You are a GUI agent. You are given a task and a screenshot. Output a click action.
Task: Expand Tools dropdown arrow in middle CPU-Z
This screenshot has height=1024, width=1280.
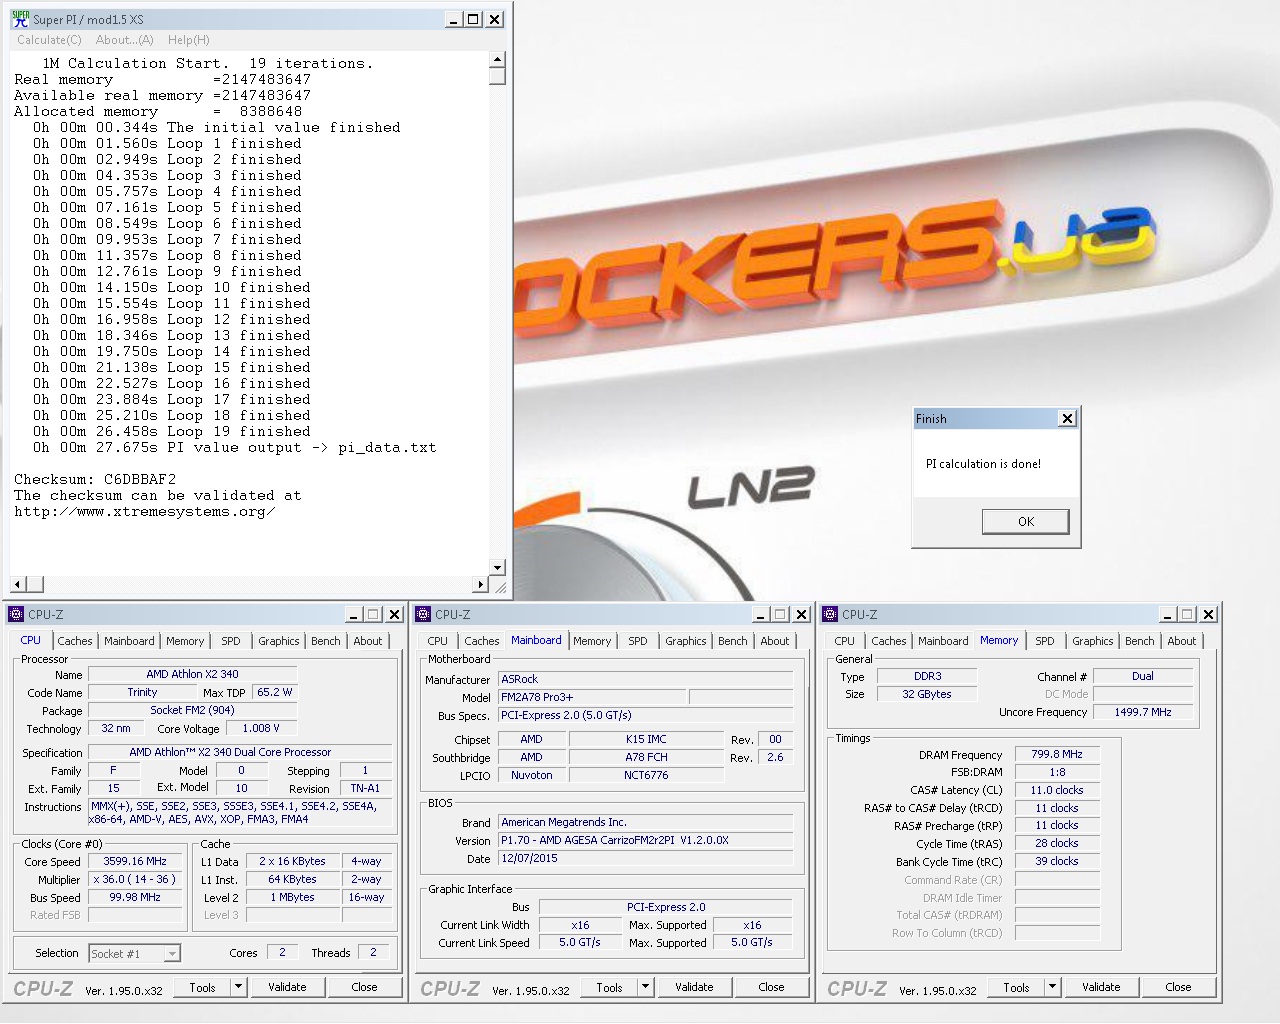(x=645, y=987)
